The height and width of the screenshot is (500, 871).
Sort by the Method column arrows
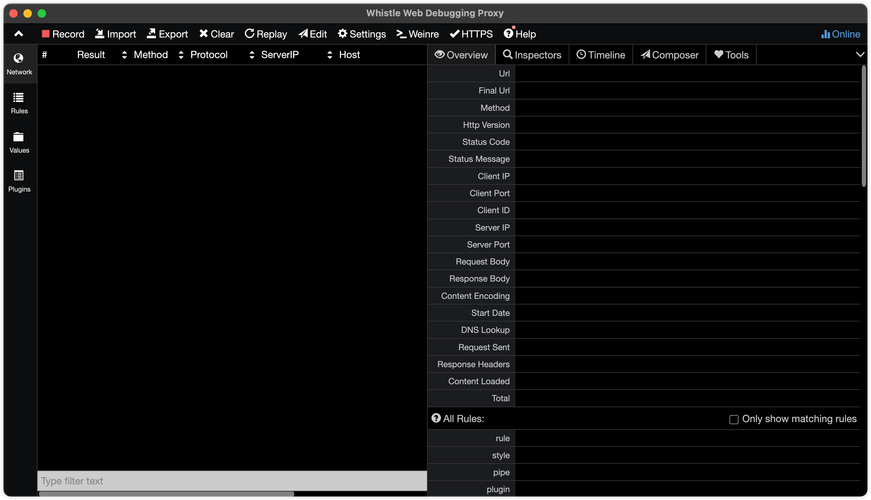click(124, 54)
